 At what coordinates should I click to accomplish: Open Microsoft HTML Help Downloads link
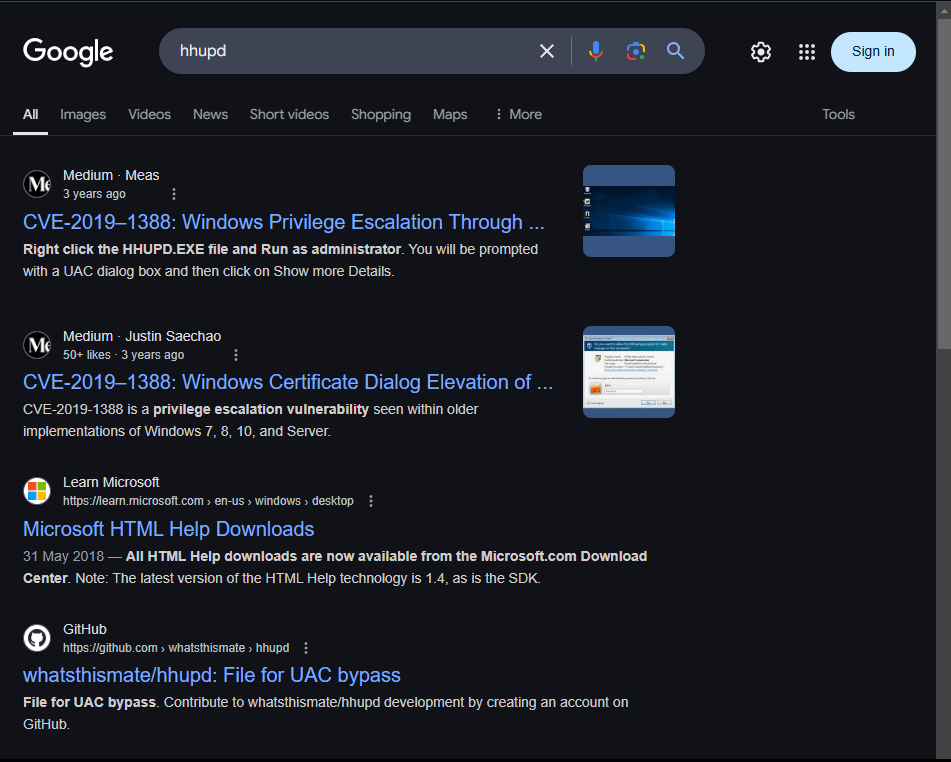pyautogui.click(x=168, y=529)
